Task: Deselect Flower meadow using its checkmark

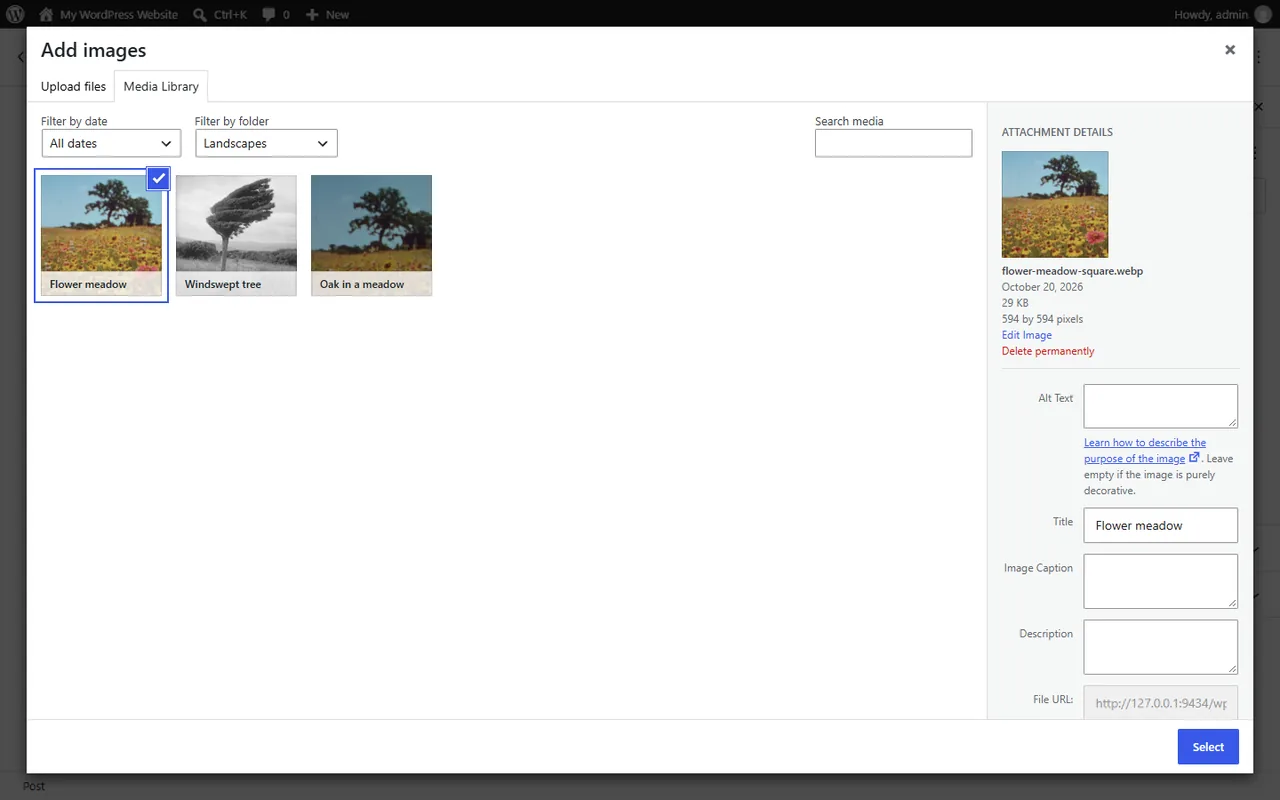Action: coord(158,178)
